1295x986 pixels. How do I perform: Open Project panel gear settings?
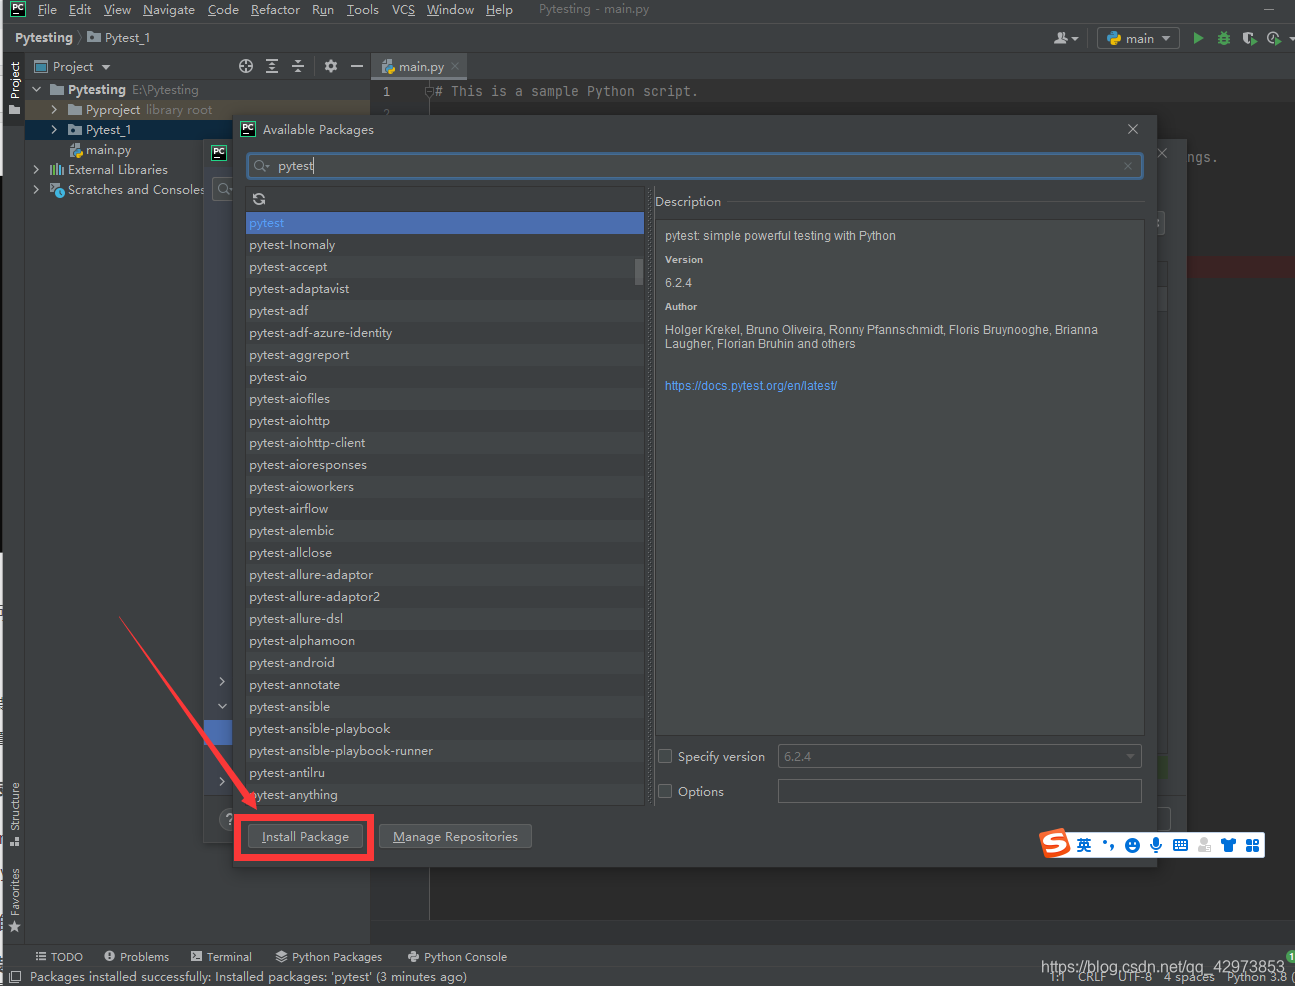tap(331, 66)
